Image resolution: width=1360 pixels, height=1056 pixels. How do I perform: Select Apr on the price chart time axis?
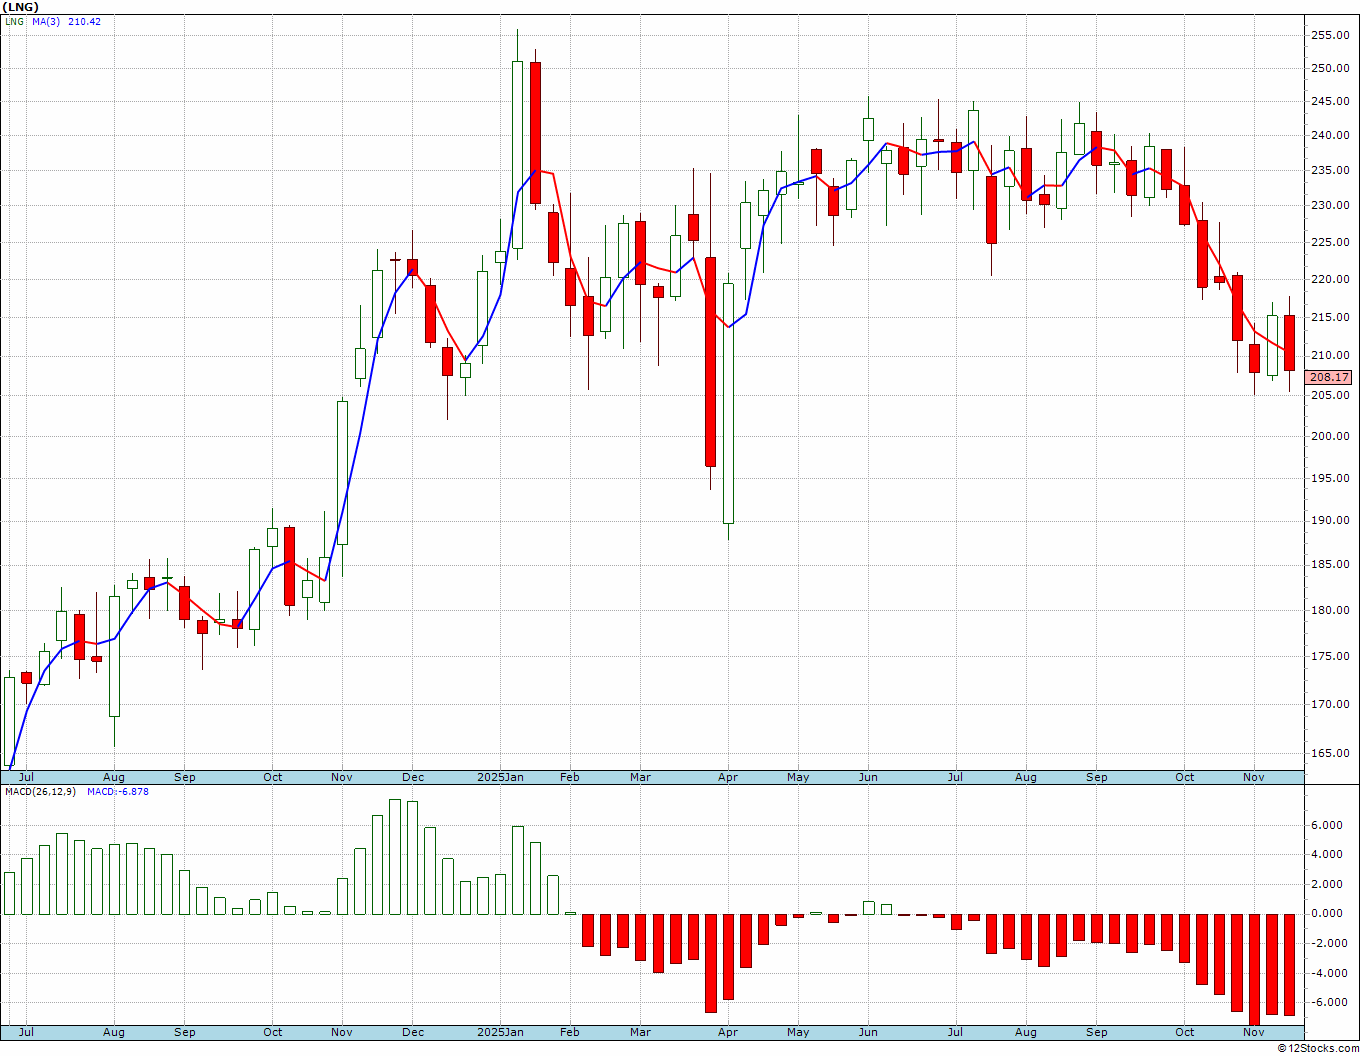728,777
